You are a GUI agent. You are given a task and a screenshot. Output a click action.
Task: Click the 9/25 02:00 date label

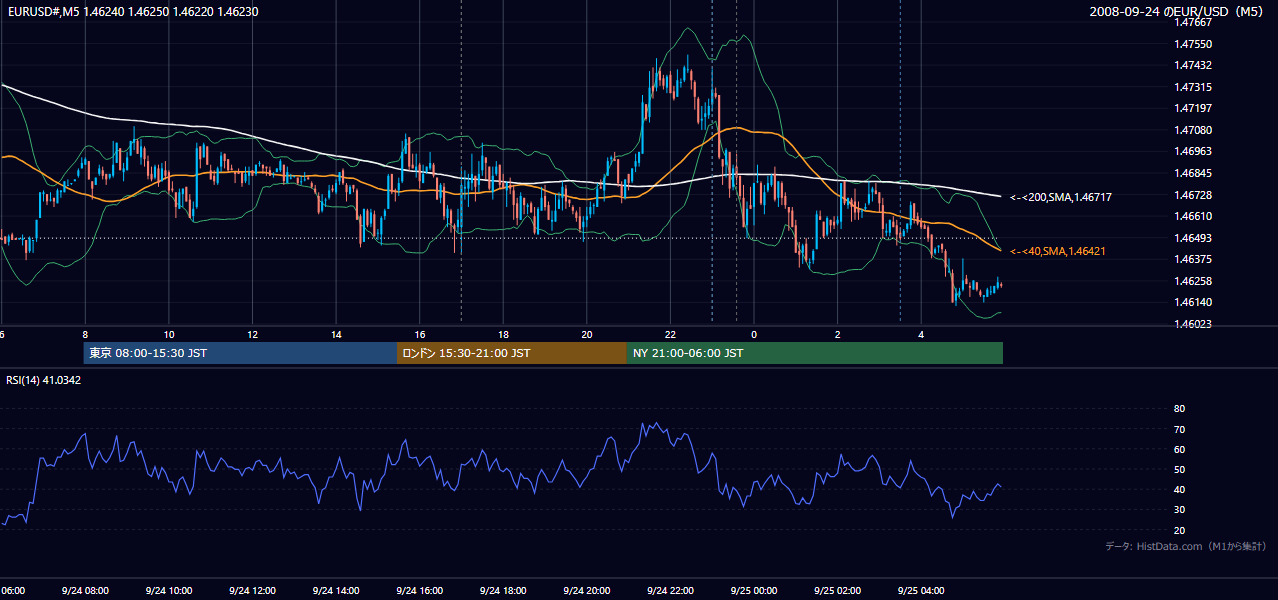[837, 591]
